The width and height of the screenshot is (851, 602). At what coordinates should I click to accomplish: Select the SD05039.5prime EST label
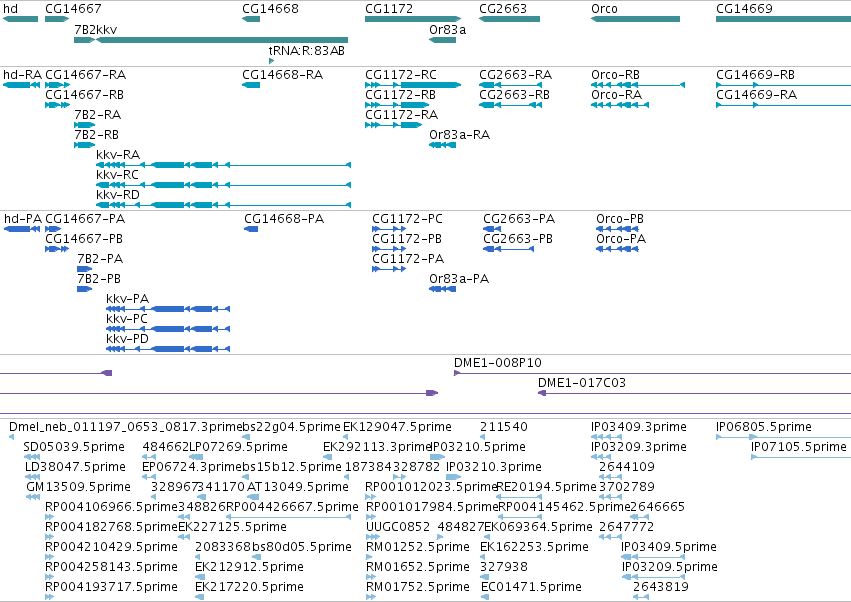pos(74,447)
